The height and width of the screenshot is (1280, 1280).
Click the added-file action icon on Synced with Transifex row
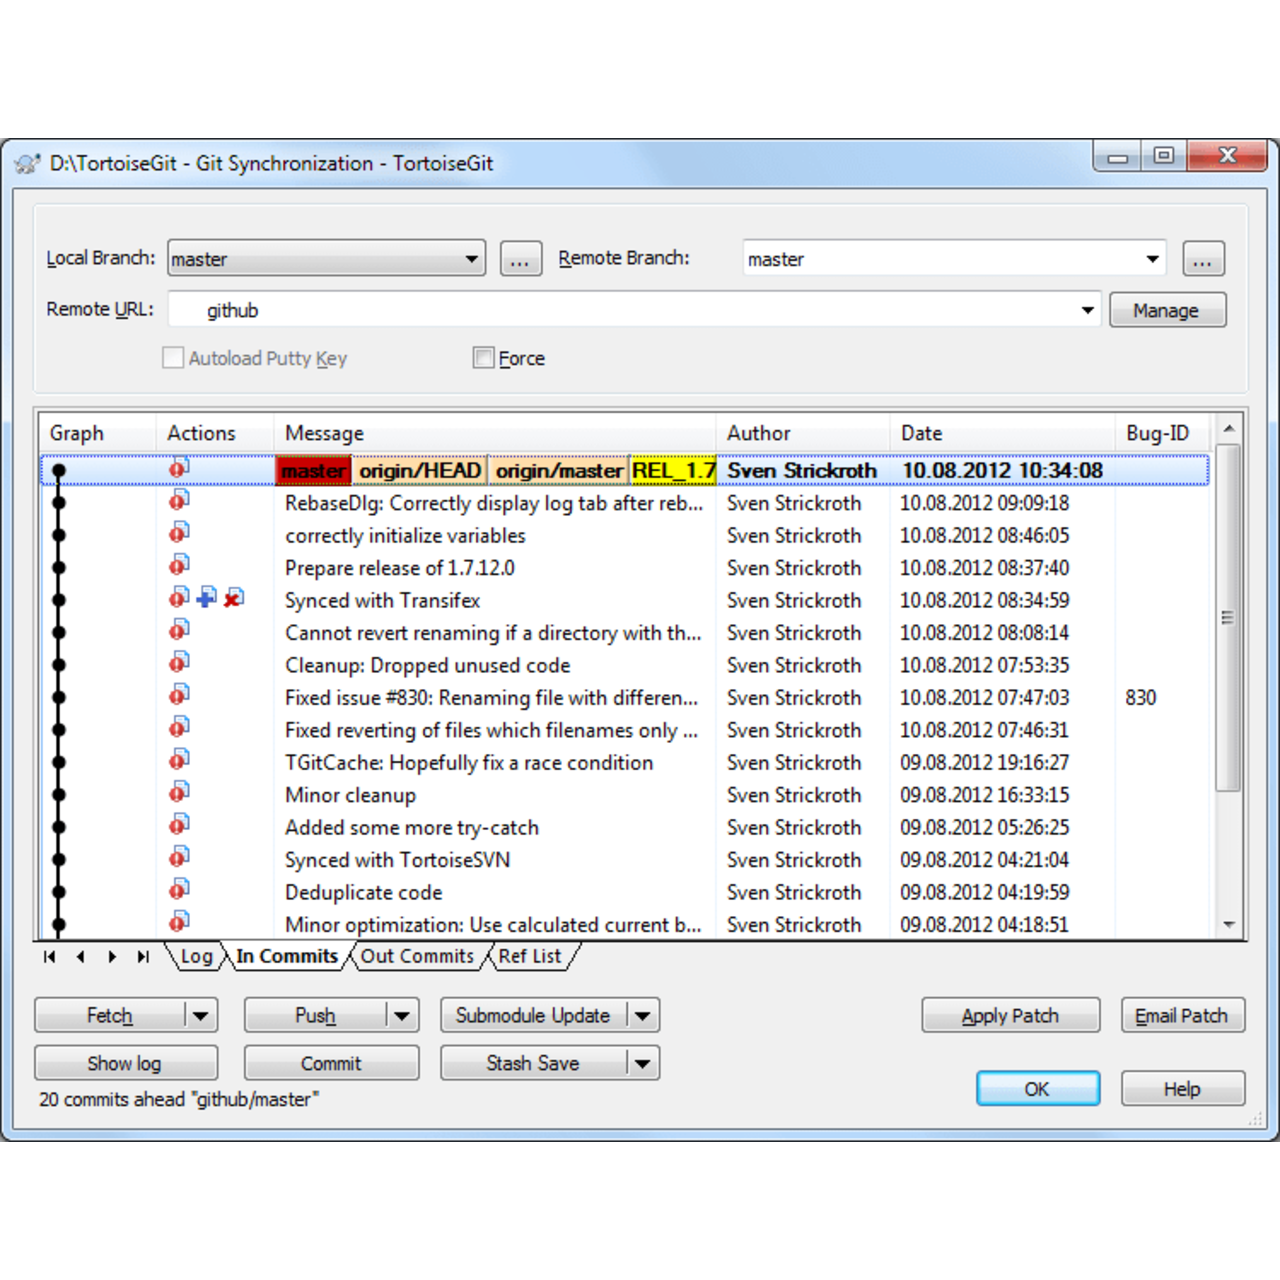tap(206, 598)
